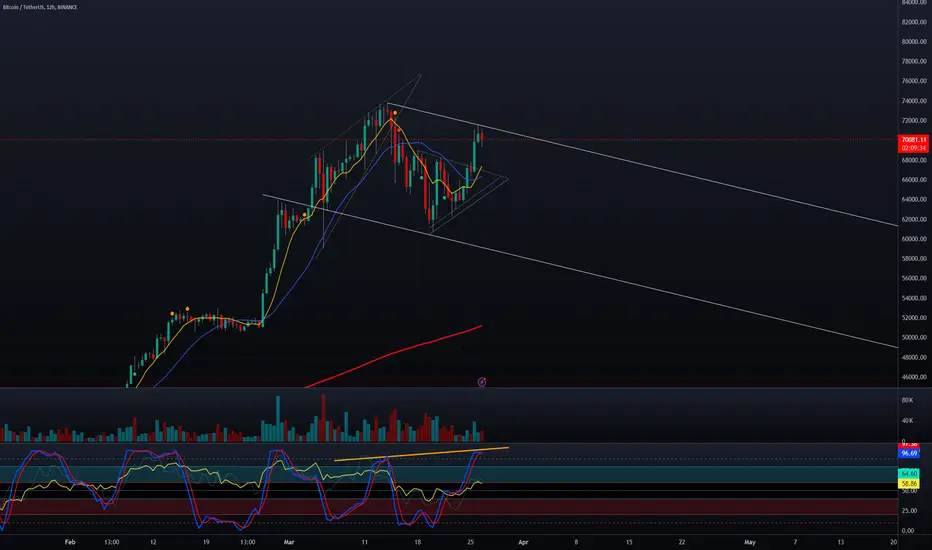Click the 66000.00 price axis label

point(914,180)
